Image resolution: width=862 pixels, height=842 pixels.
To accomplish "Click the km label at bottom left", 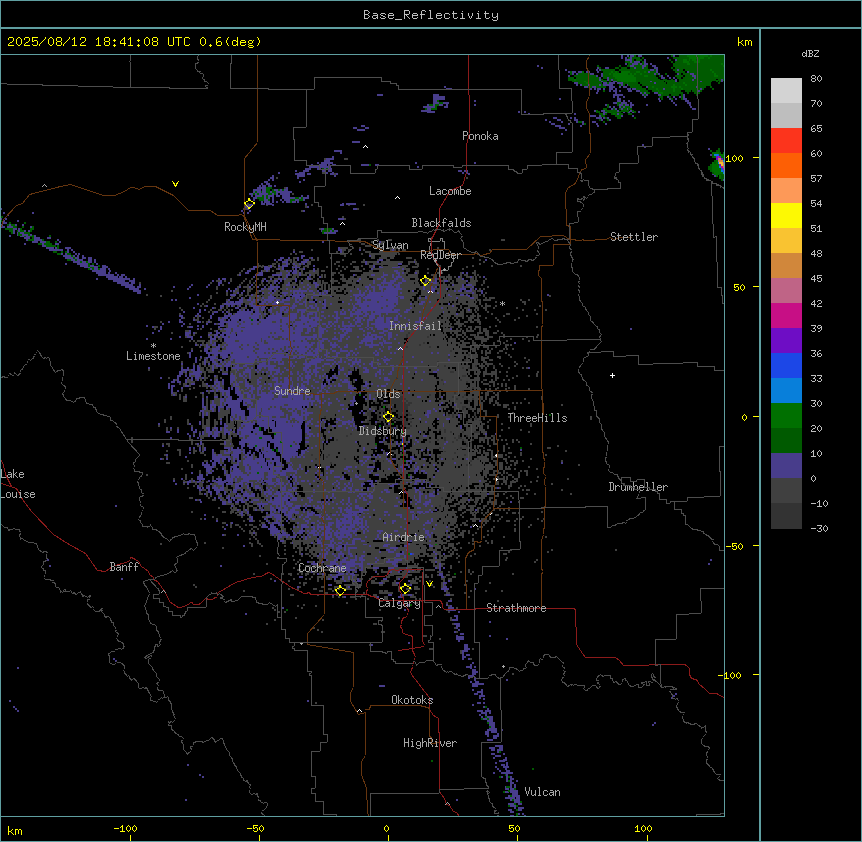I will [15, 830].
